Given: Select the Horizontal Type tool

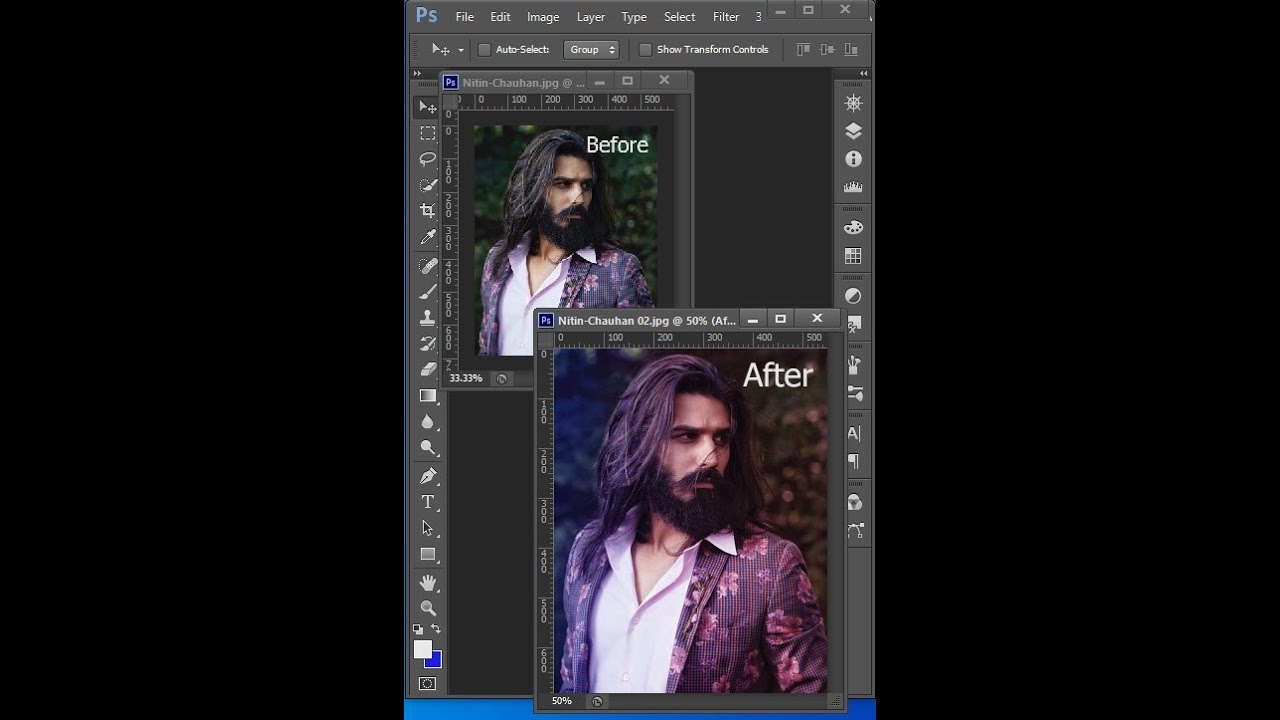Looking at the screenshot, I should point(428,502).
